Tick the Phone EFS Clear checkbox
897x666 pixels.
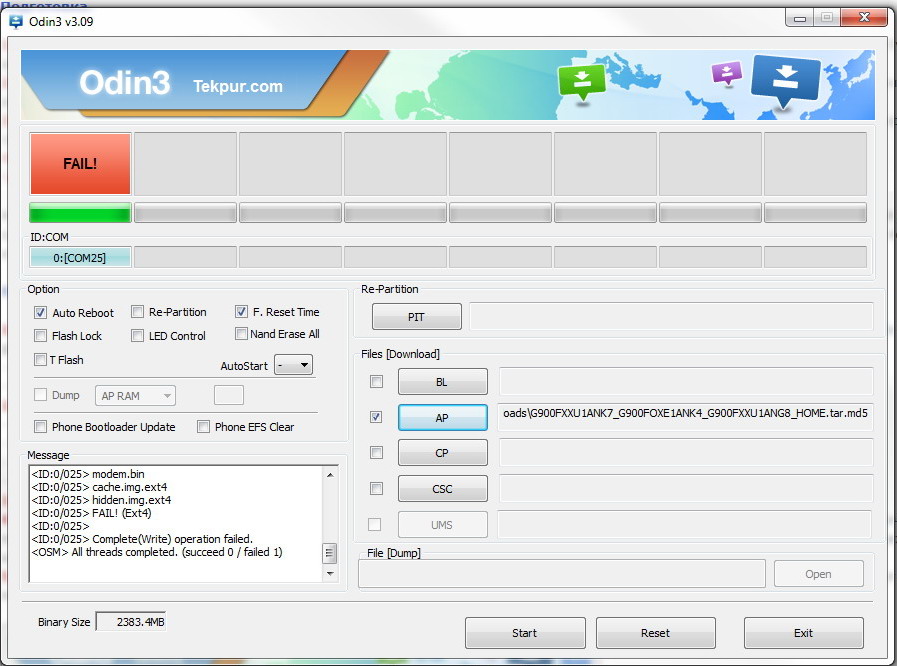pos(204,427)
